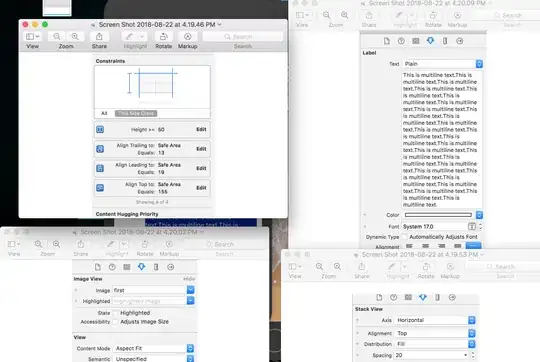This screenshot has width=540, height=362.
Task: Click the Search field in front Preview window
Action: point(243,37)
